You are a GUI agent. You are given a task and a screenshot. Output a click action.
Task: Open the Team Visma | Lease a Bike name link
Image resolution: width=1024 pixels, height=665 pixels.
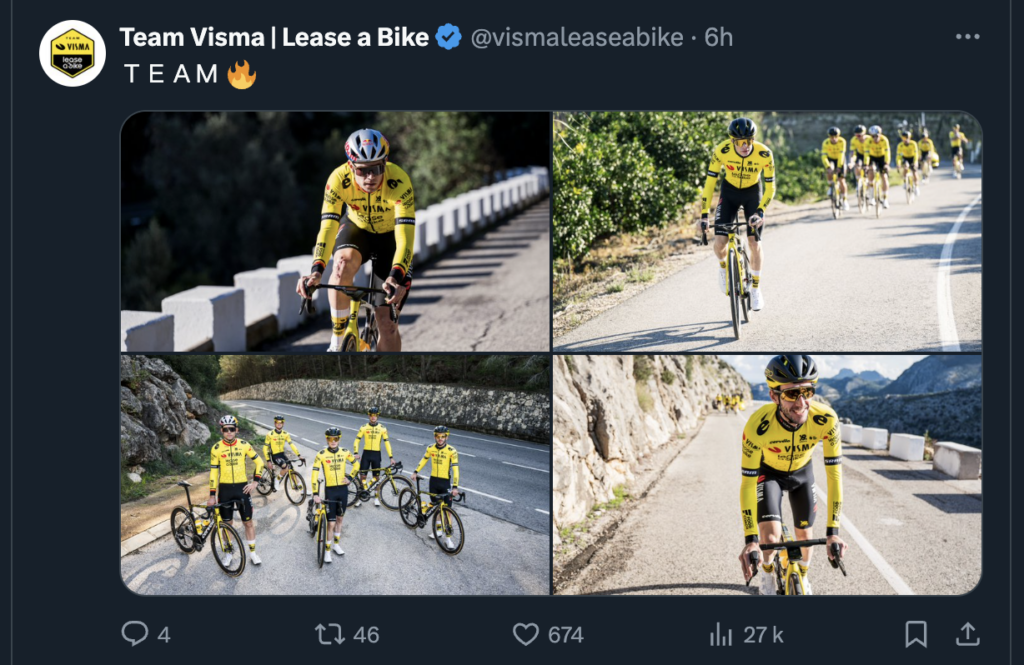273,38
